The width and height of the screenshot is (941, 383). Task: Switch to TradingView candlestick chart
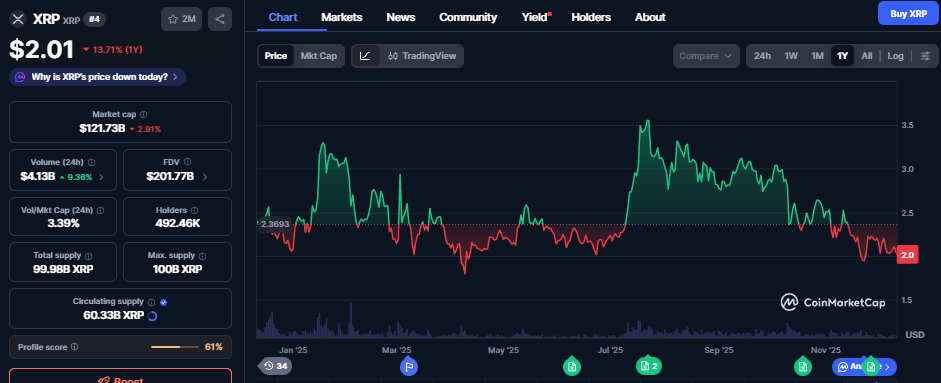[x=422, y=56]
